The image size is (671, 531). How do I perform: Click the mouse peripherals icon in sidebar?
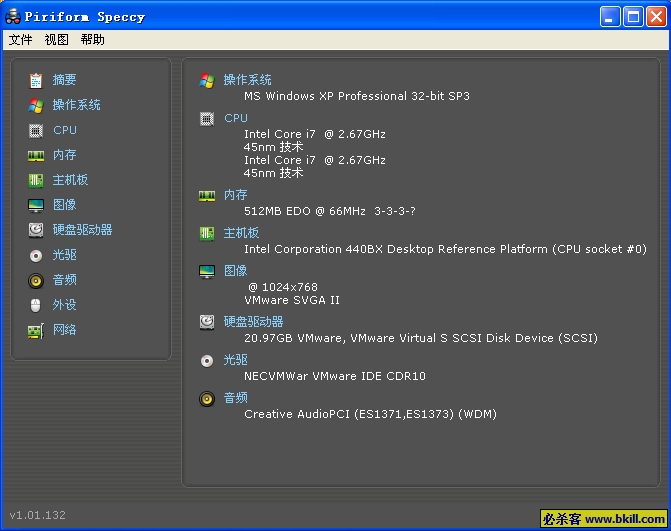(36, 305)
